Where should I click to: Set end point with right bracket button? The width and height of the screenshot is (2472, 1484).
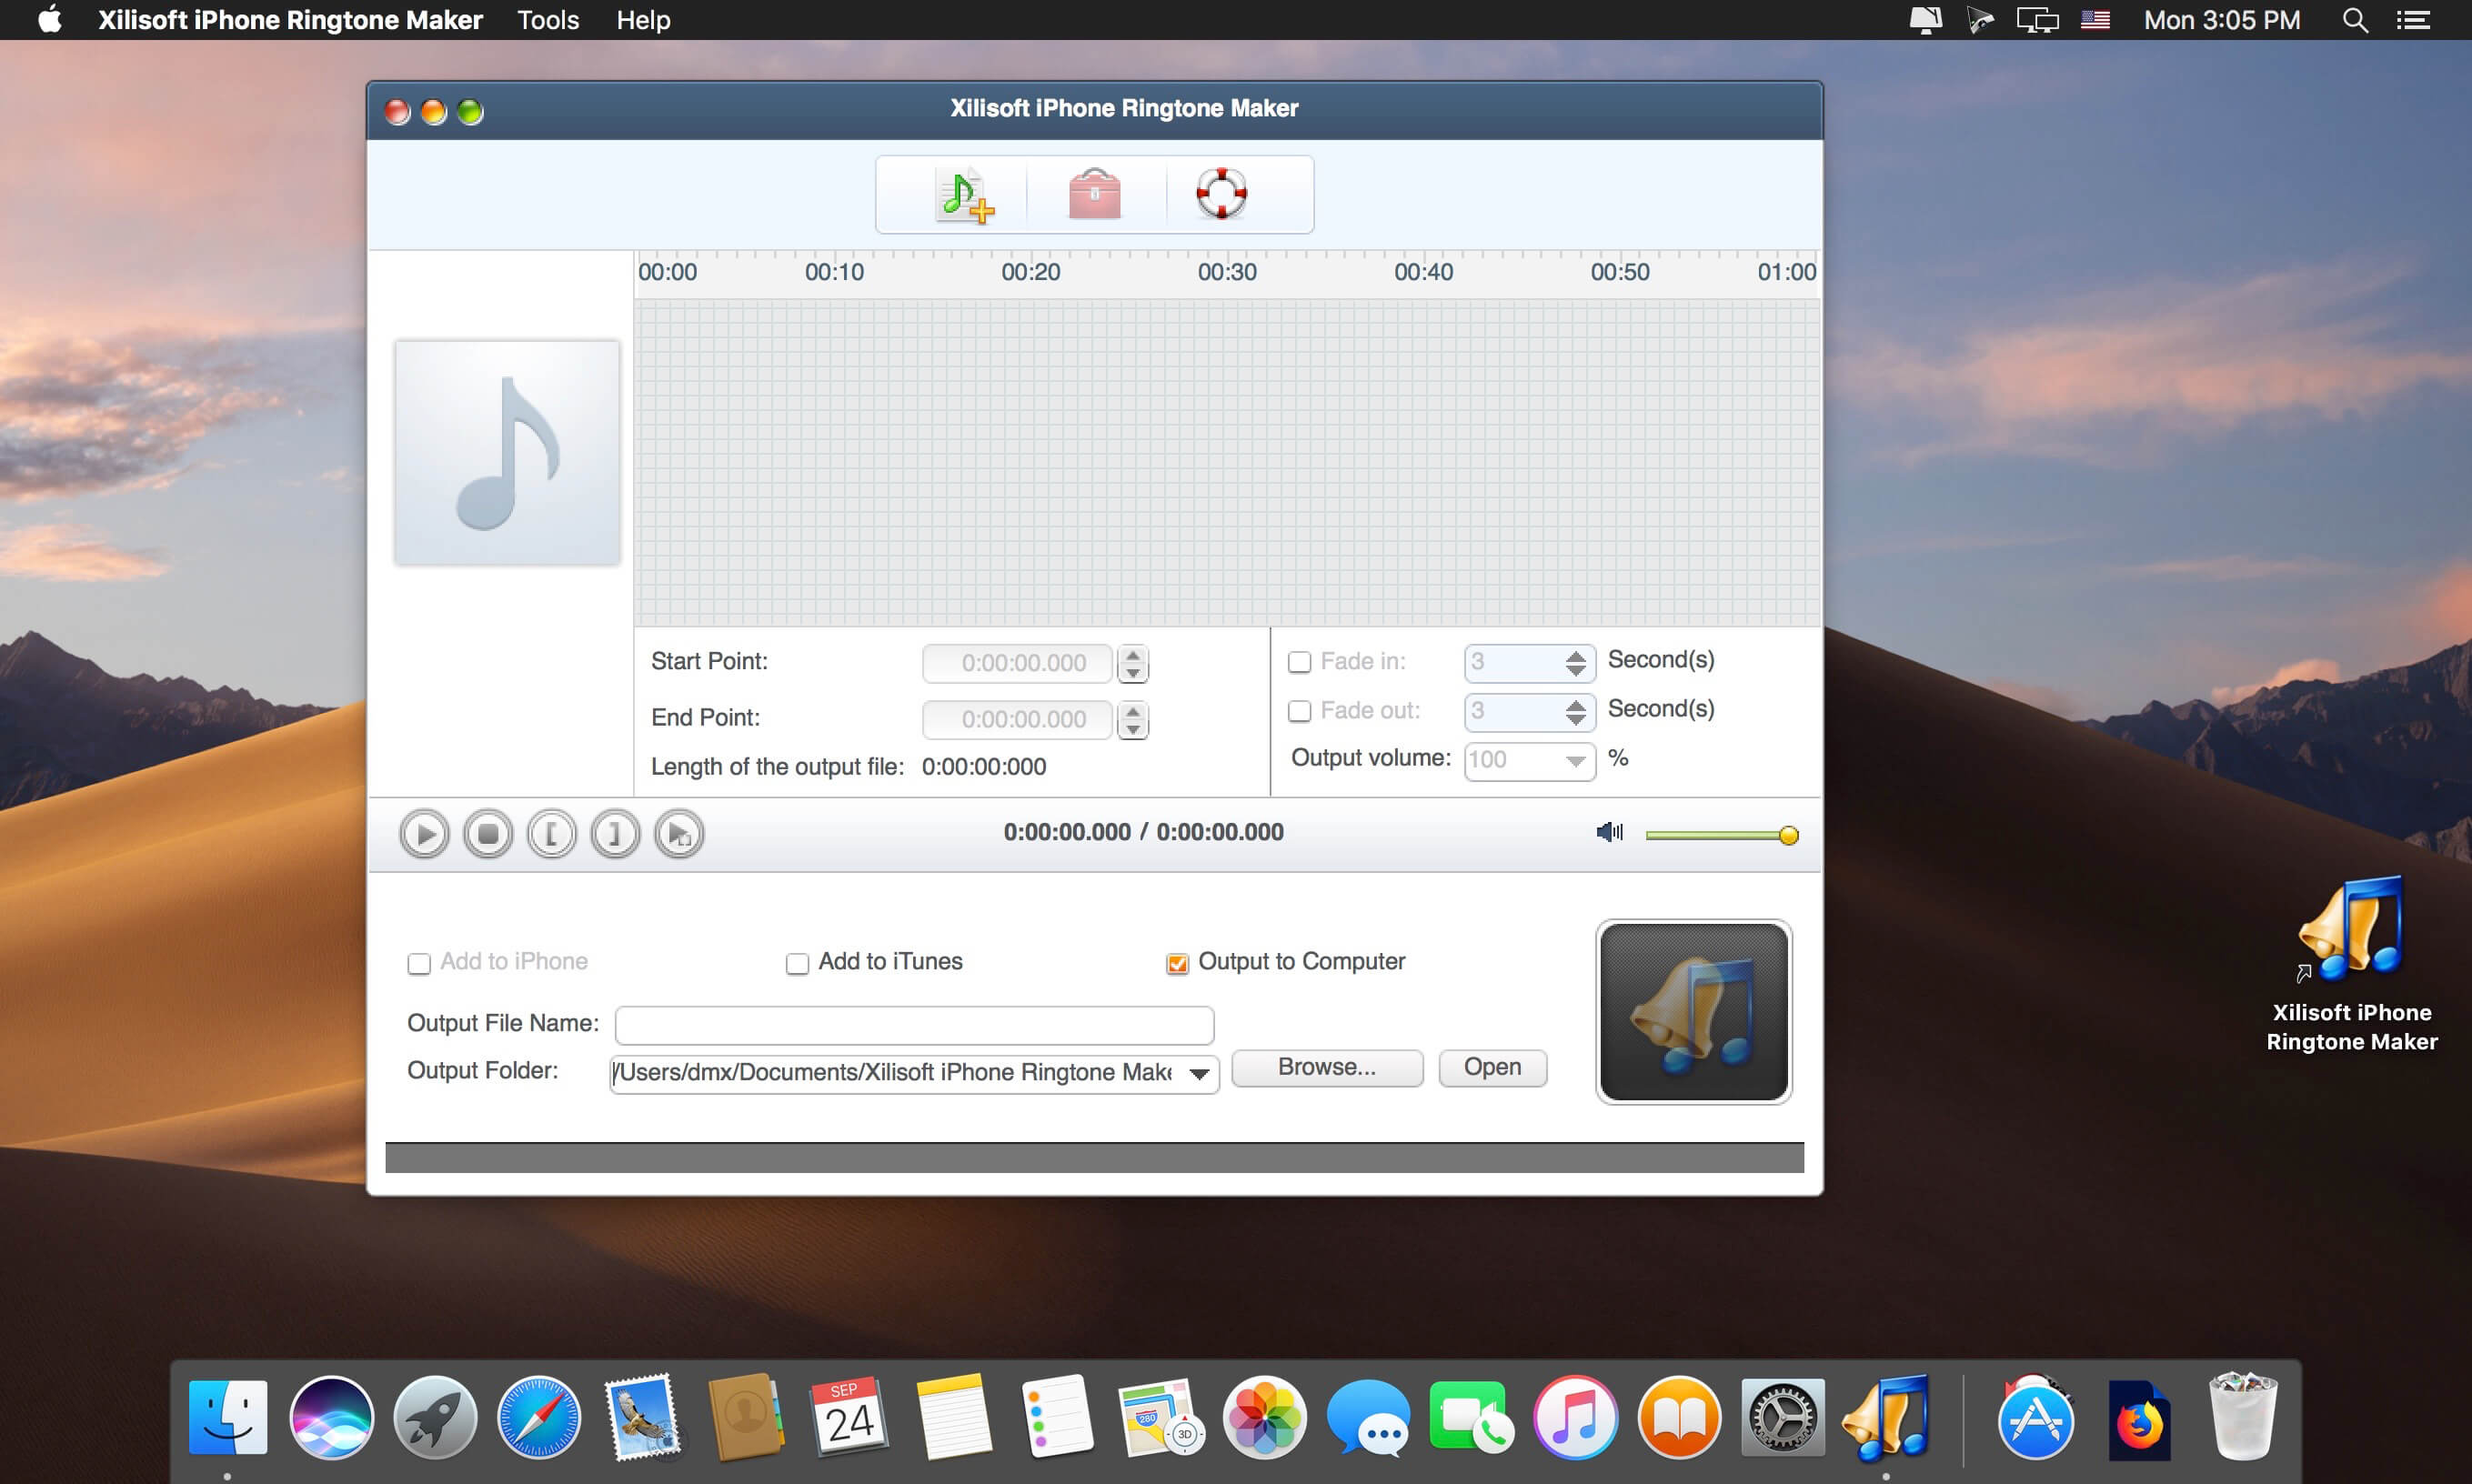615,834
